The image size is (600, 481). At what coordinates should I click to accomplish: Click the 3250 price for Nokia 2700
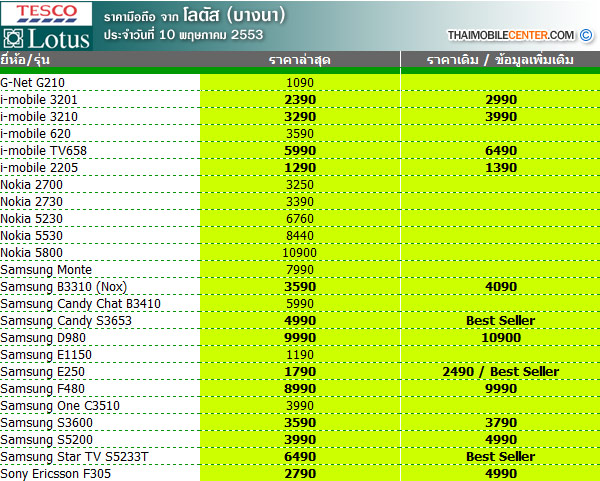tap(300, 185)
